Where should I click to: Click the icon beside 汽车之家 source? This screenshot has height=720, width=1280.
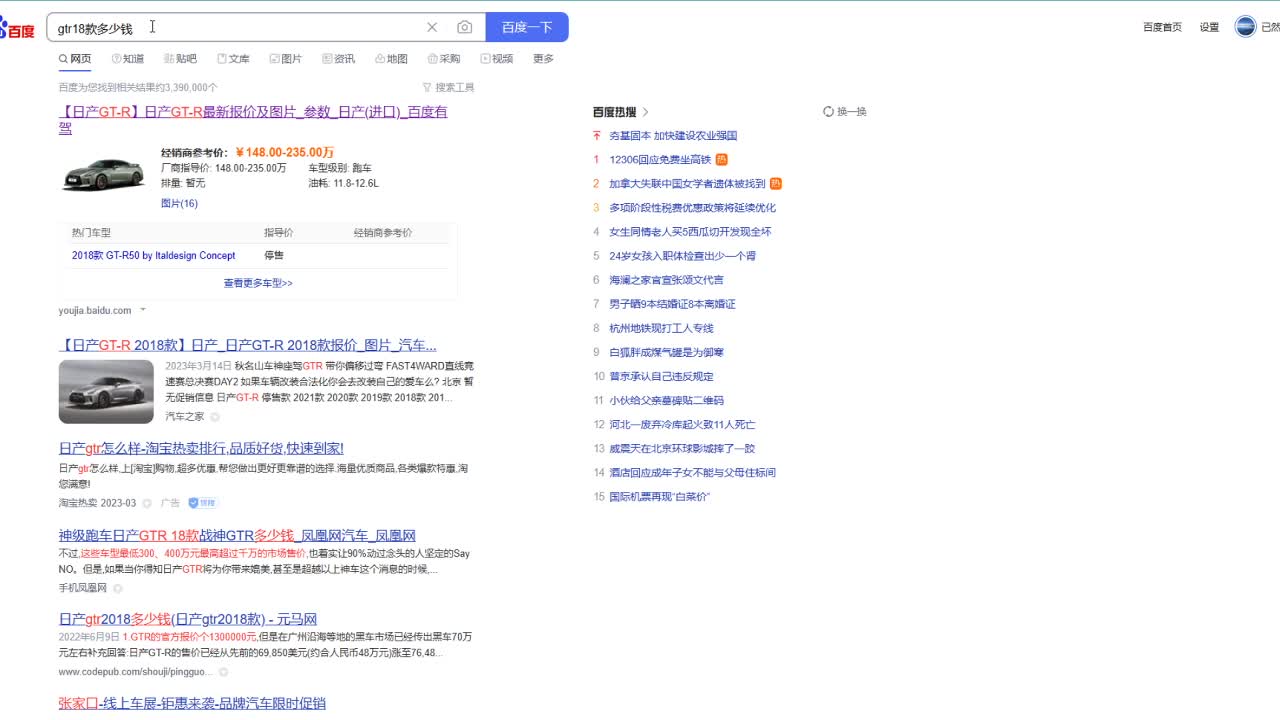click(215, 416)
